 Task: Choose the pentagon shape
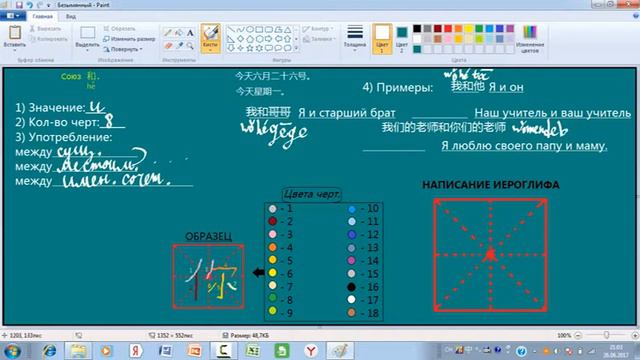(249, 39)
